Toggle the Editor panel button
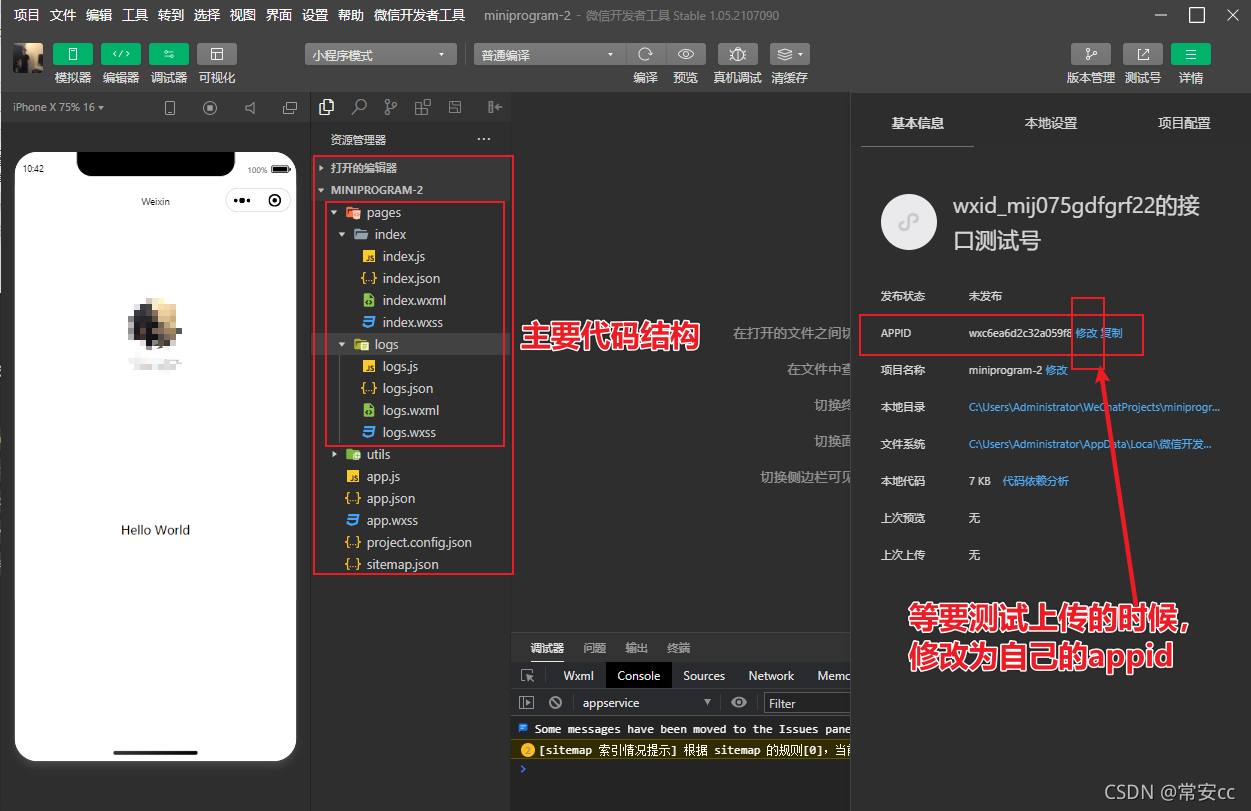1251x811 pixels. pos(121,54)
